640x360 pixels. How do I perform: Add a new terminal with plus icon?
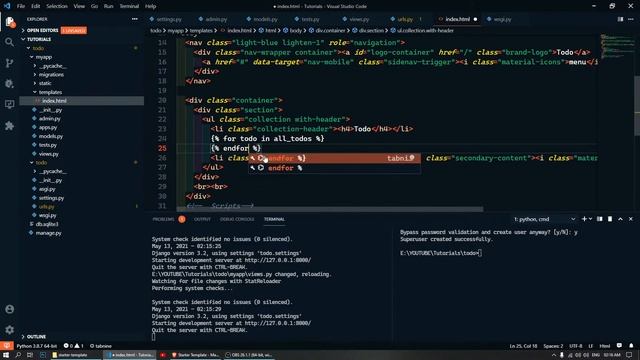pos(584,219)
